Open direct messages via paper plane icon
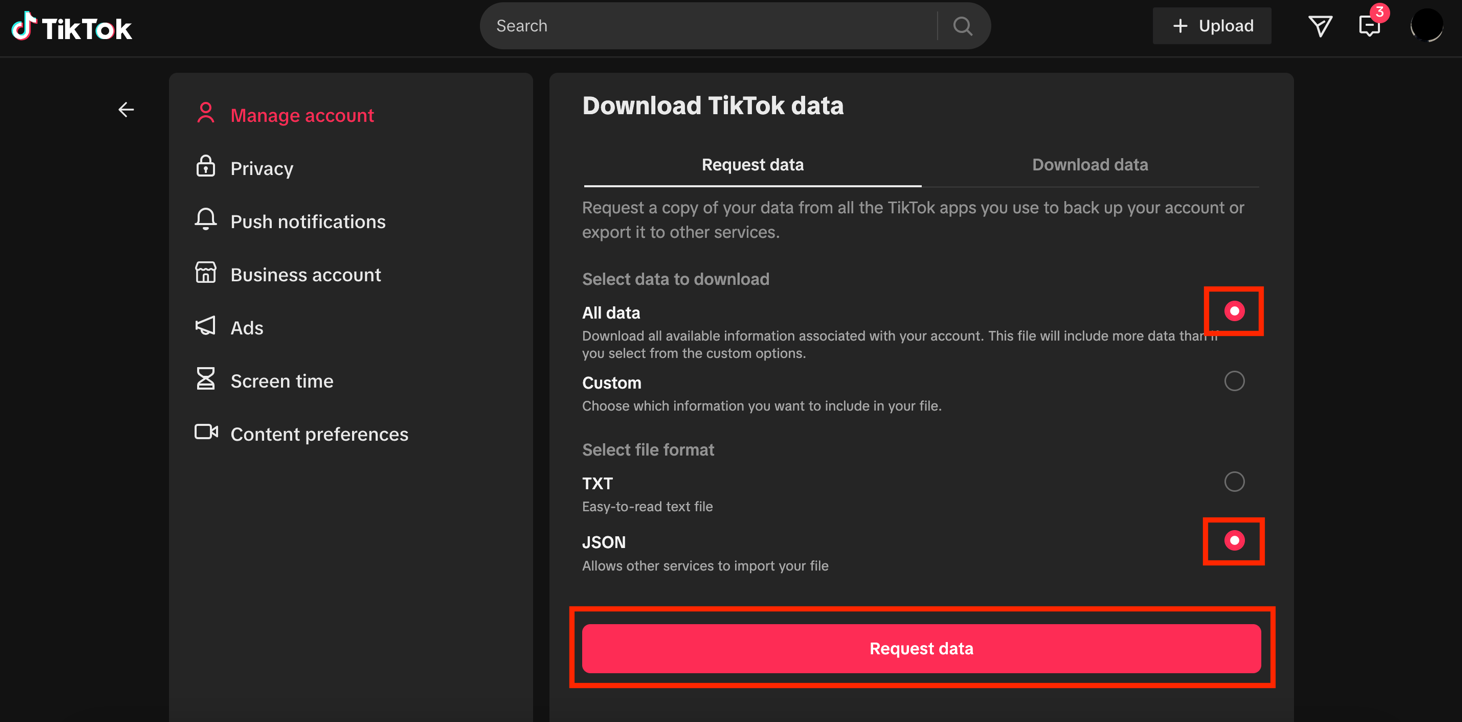Image resolution: width=1462 pixels, height=722 pixels. tap(1320, 25)
